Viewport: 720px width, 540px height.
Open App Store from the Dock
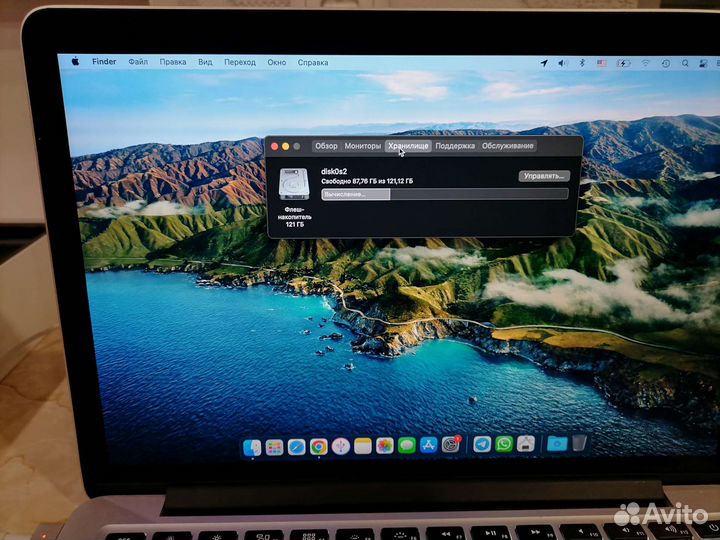pyautogui.click(x=428, y=445)
